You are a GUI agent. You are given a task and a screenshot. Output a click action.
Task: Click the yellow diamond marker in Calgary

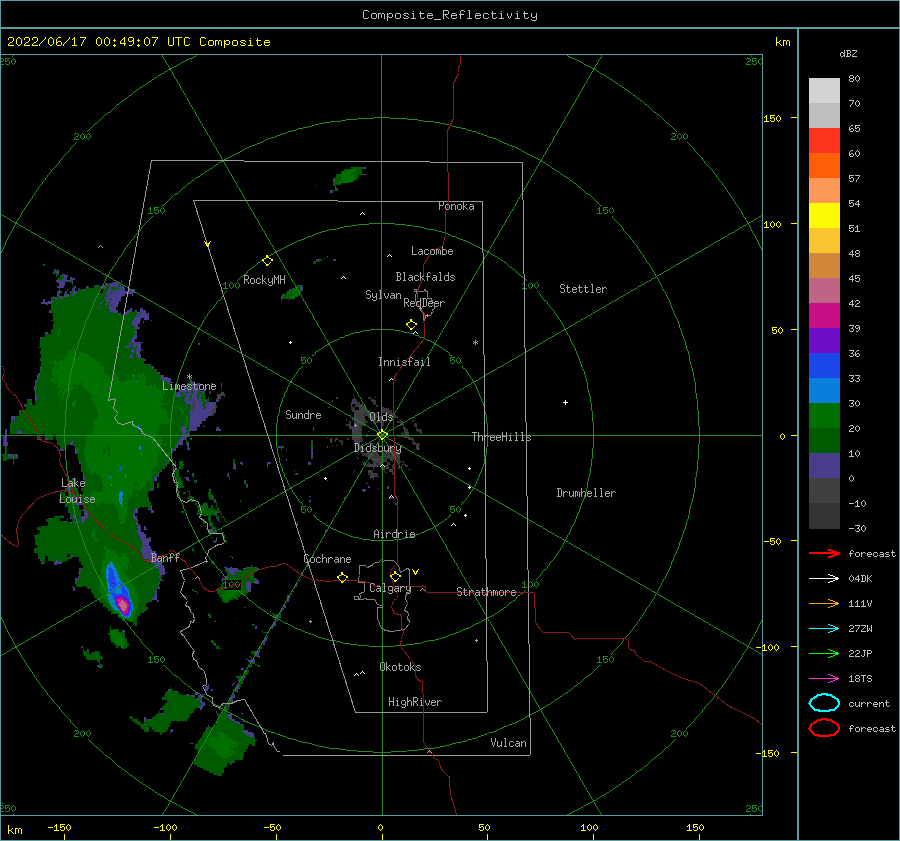point(395,576)
